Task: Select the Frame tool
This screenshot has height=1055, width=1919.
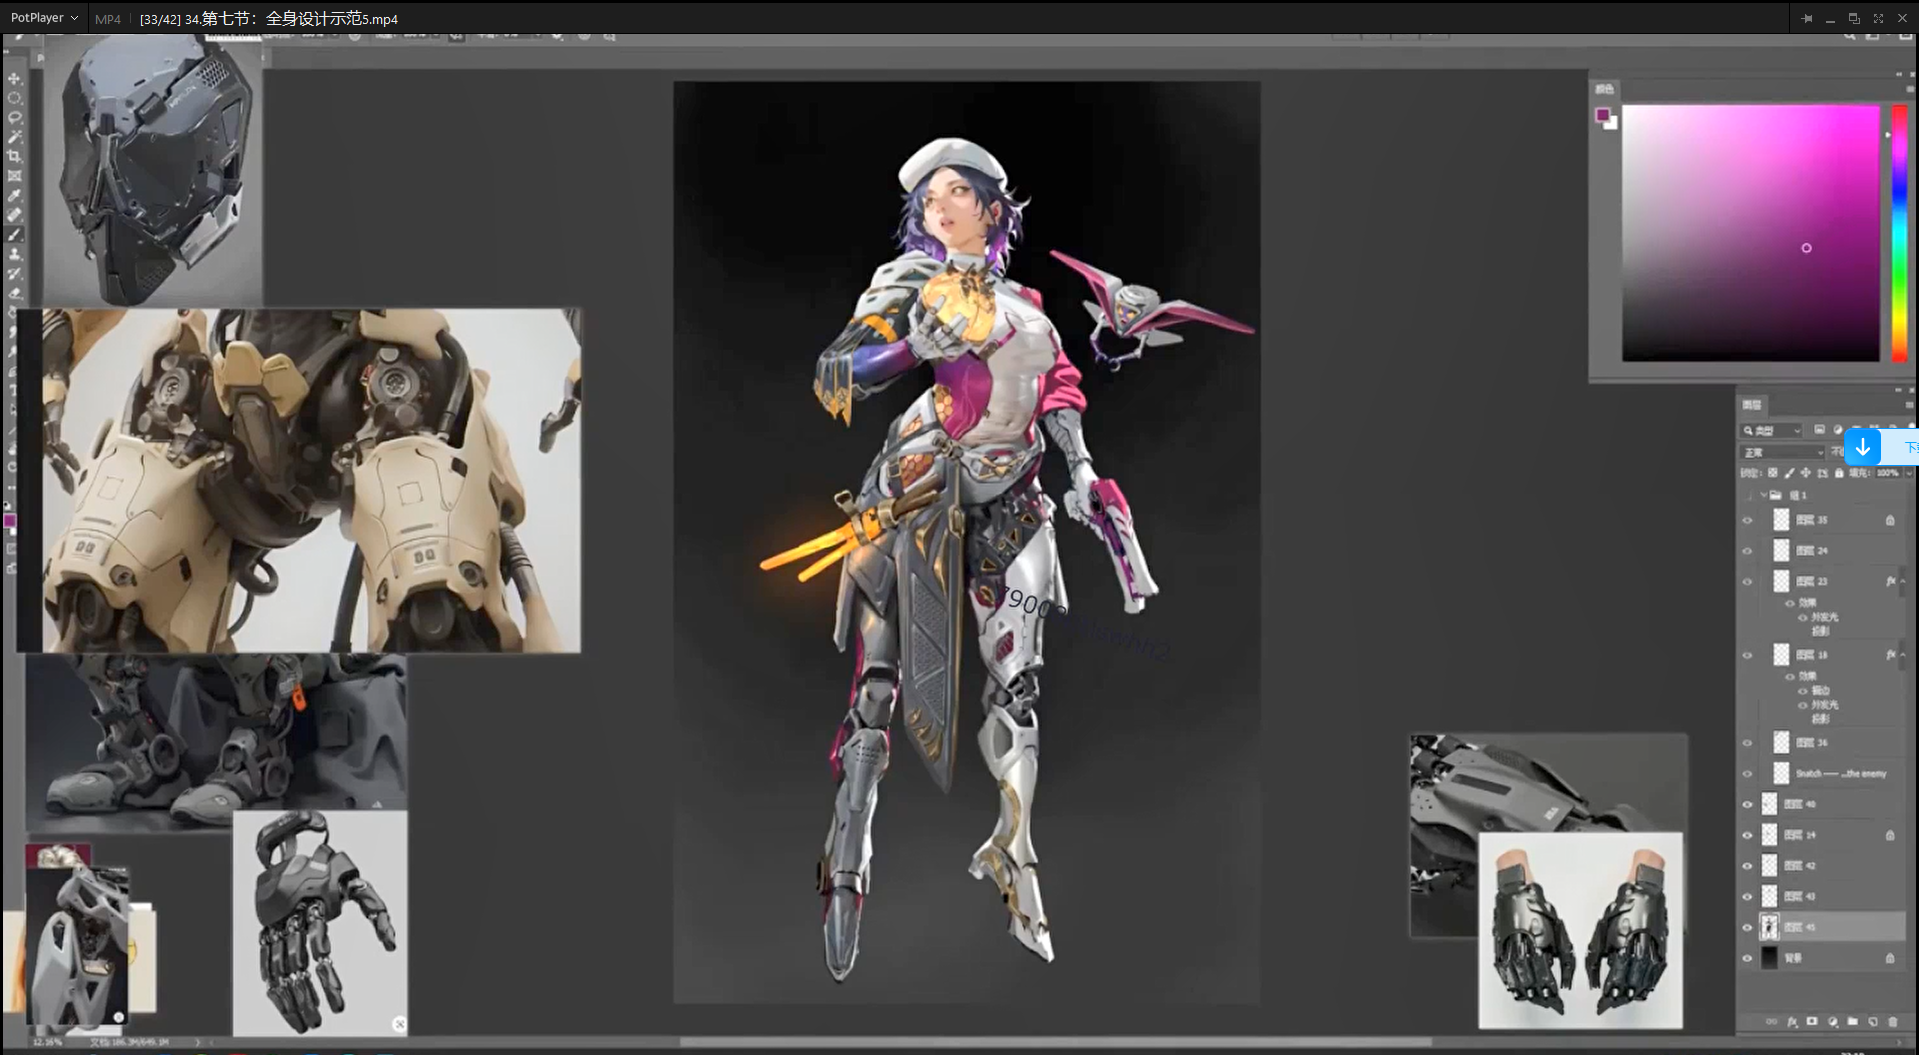Action: [14, 176]
